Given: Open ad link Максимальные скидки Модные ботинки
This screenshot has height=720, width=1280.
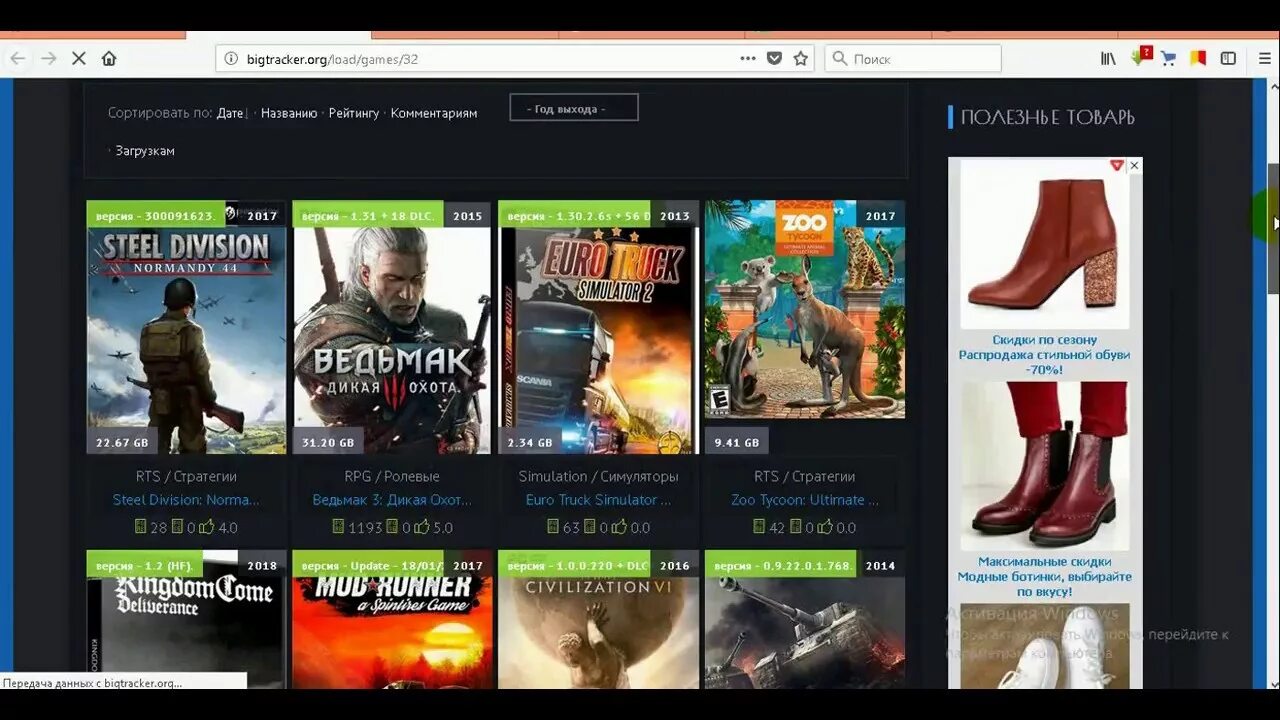Looking at the screenshot, I should (1044, 577).
